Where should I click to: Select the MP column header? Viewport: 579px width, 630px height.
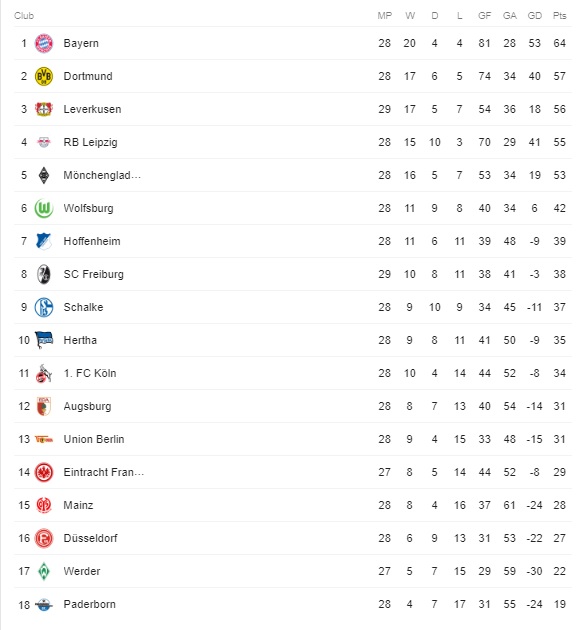pos(385,16)
